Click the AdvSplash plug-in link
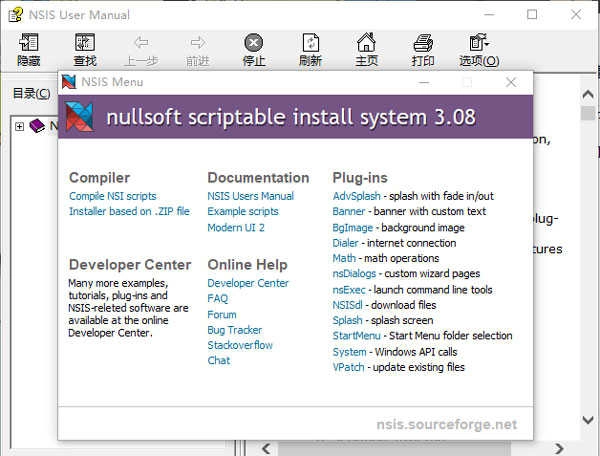The height and width of the screenshot is (456, 600). [x=356, y=196]
